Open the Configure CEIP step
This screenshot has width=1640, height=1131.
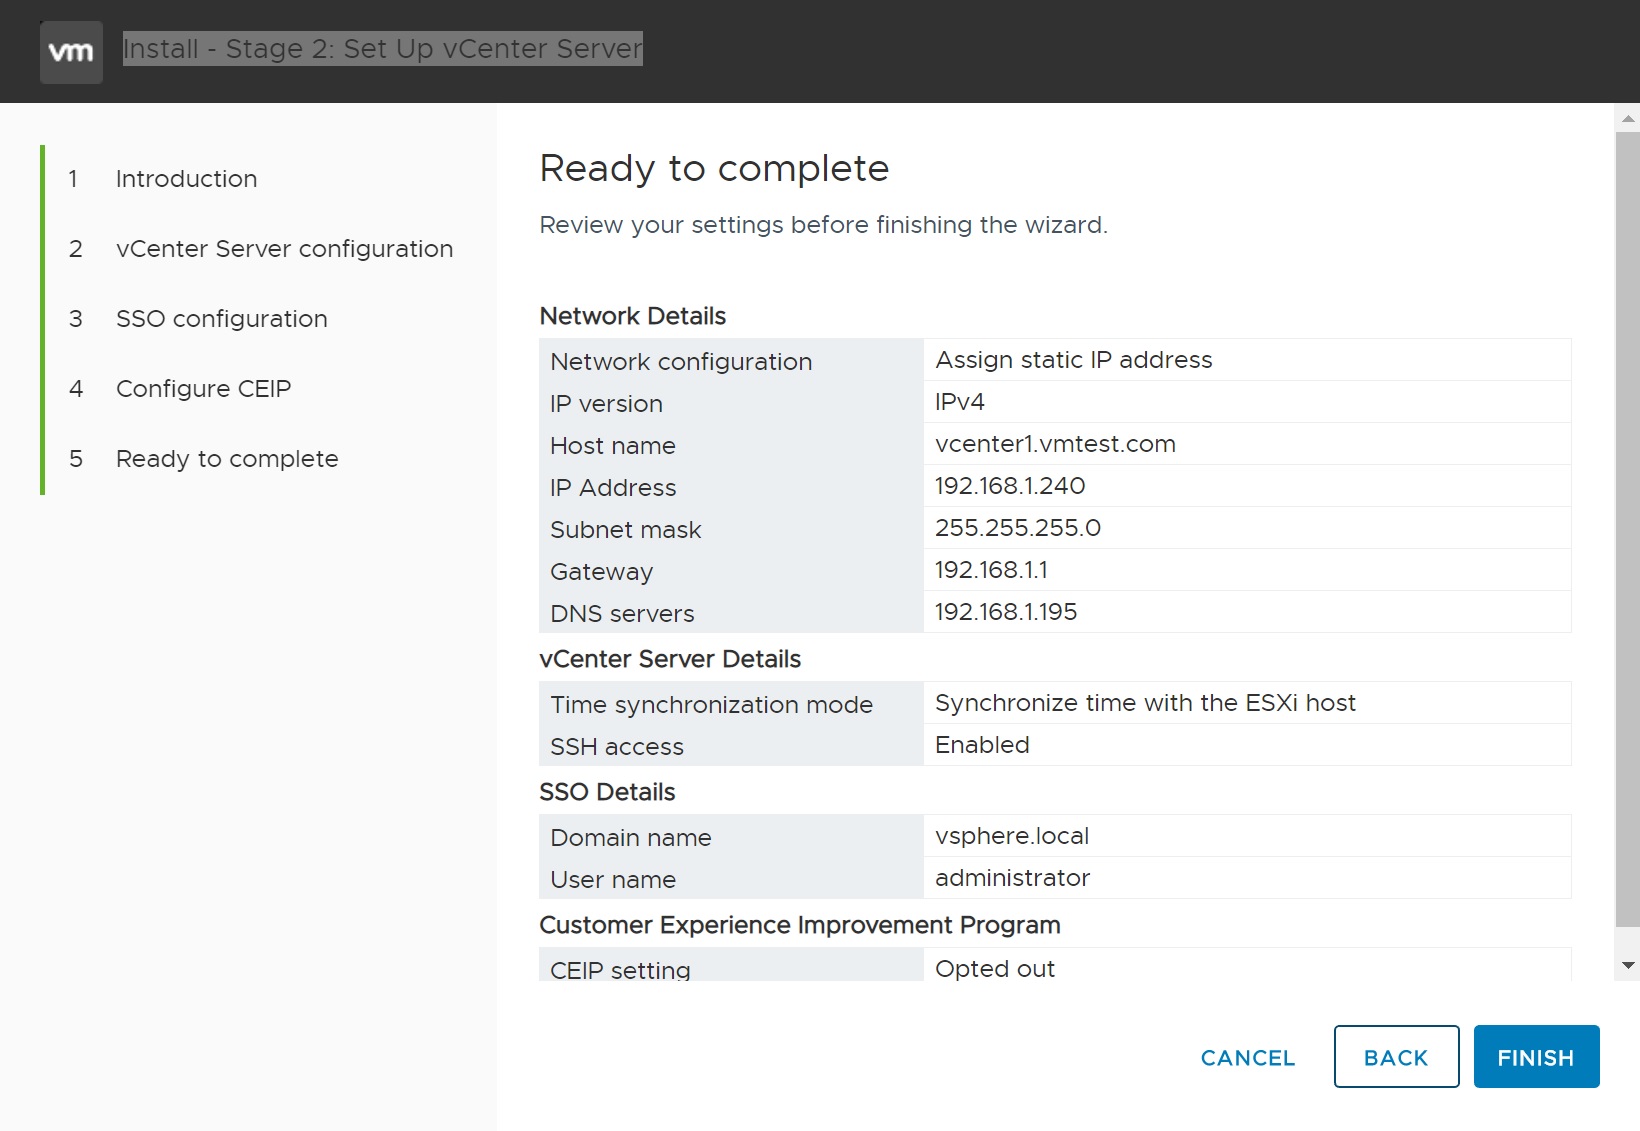[x=203, y=389]
